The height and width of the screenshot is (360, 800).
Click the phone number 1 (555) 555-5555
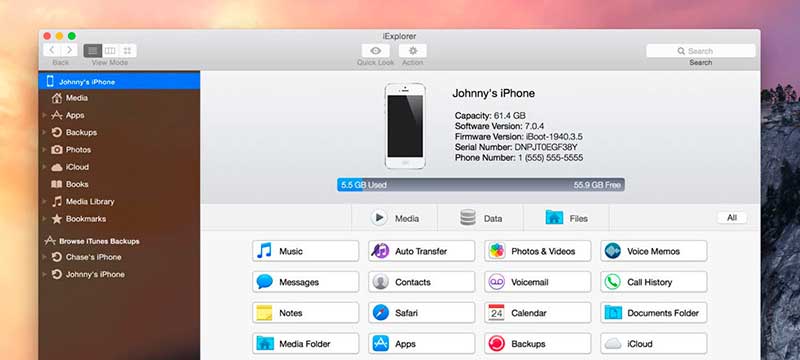550,158
